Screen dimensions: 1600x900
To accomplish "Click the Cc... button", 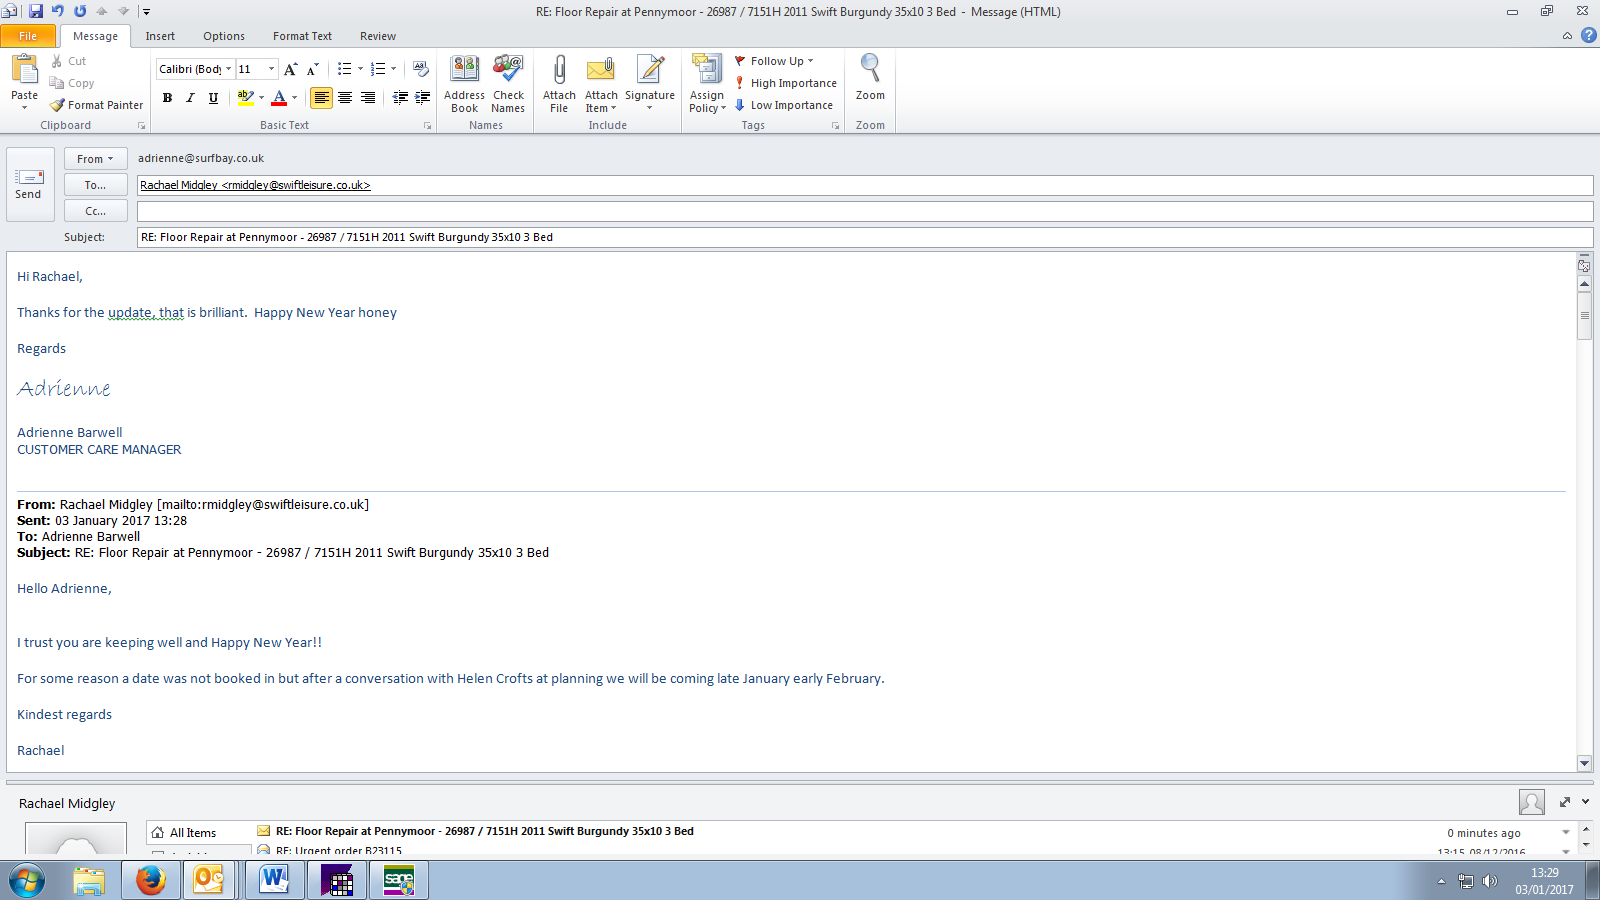I will pos(95,211).
